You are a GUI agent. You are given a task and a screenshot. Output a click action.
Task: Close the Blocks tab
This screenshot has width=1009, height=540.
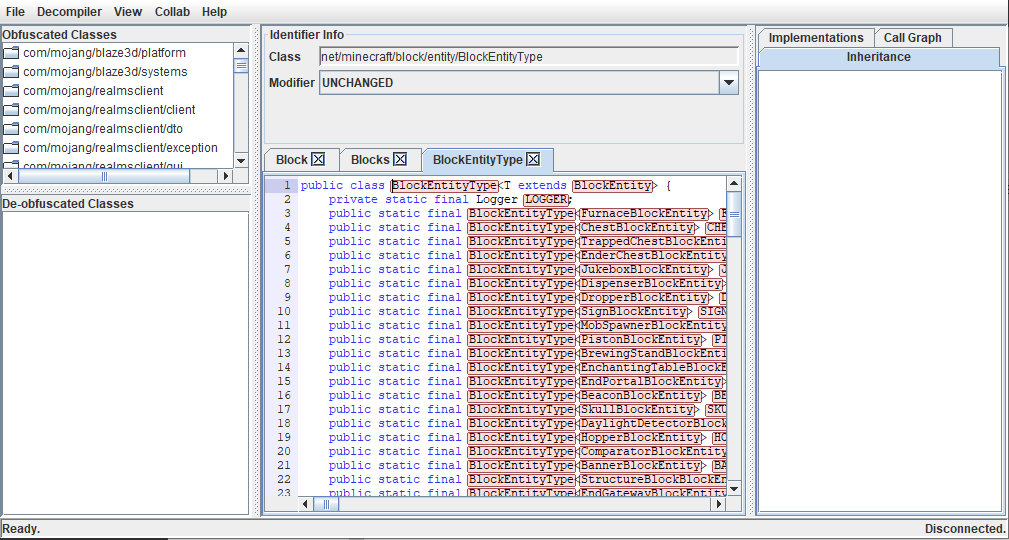click(x=400, y=160)
